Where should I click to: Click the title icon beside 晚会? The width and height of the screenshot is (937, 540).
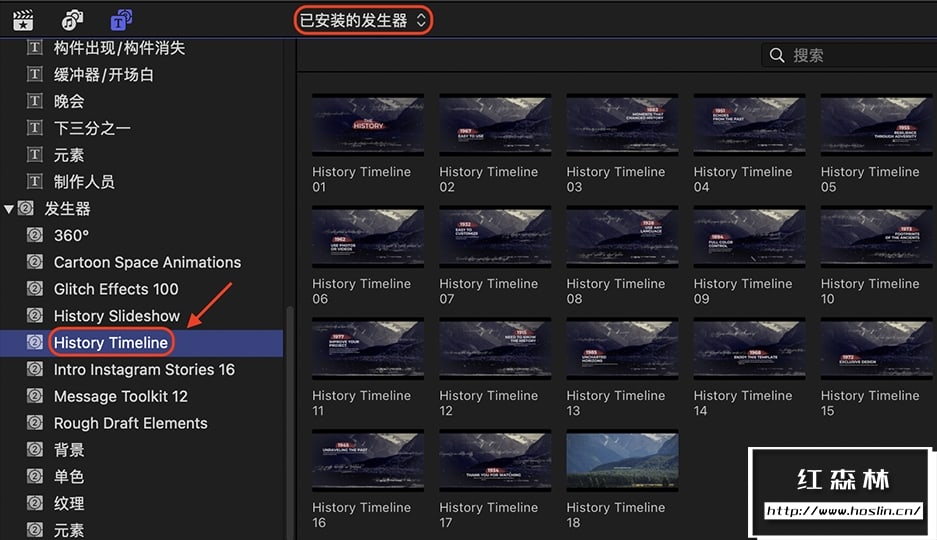35,101
